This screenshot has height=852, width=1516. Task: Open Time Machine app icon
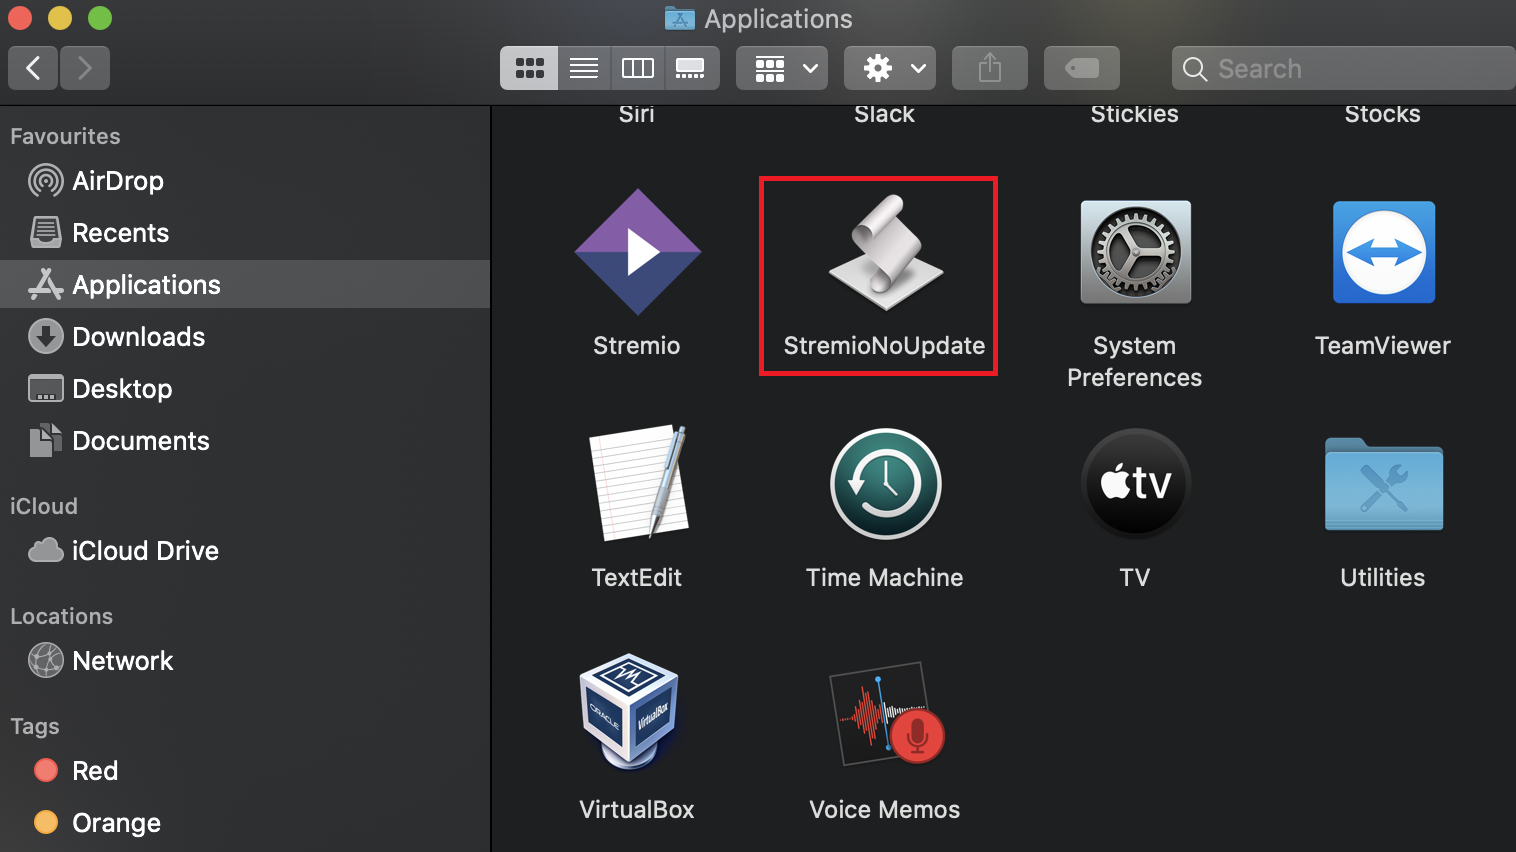[885, 484]
